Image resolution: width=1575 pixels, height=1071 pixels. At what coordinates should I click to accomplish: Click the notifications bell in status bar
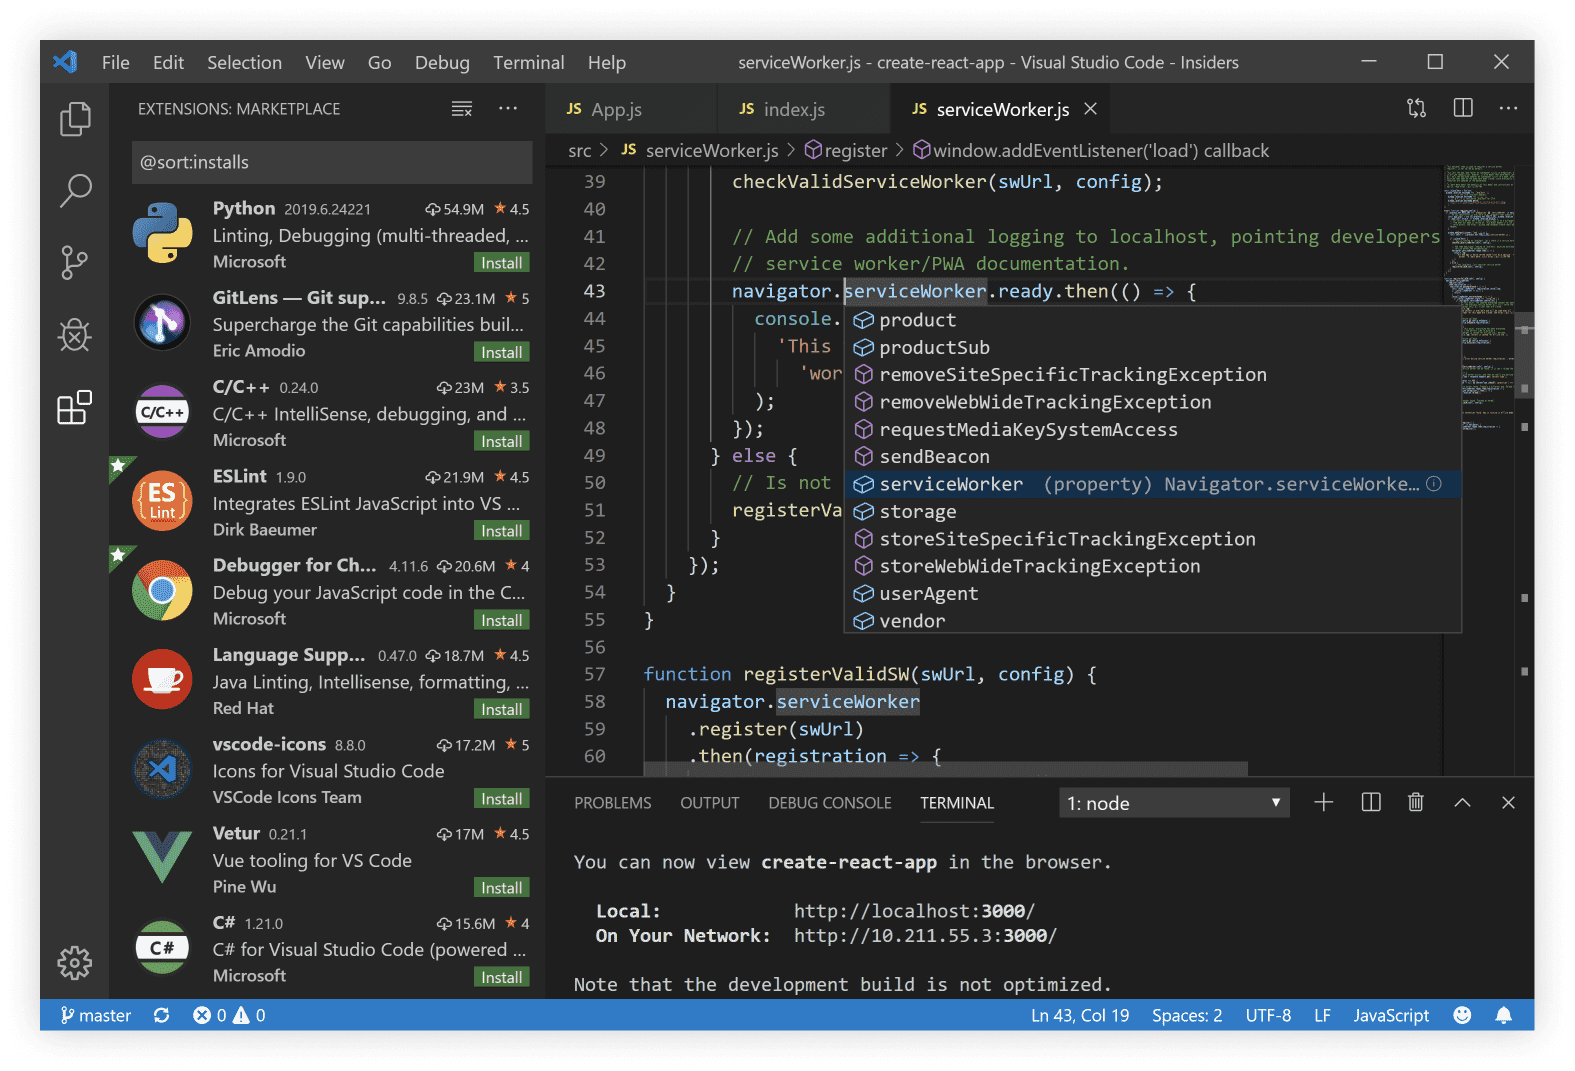pos(1503,1015)
